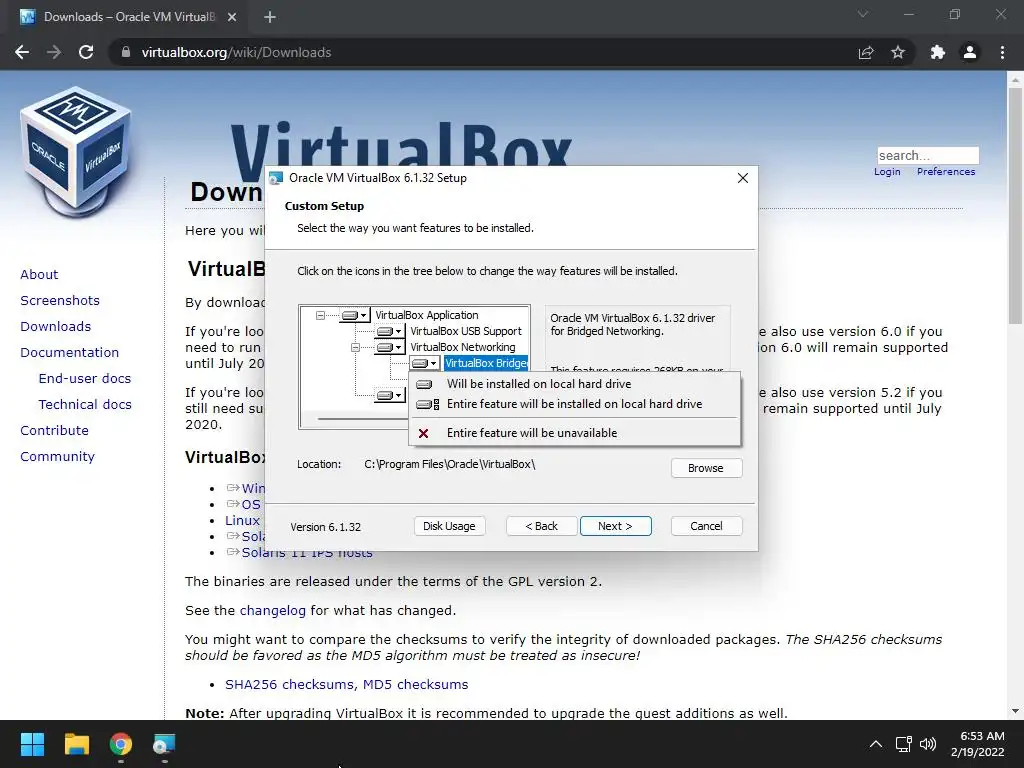Click the browser forward arrow
Screen dimensions: 1024x768
[x=54, y=52]
